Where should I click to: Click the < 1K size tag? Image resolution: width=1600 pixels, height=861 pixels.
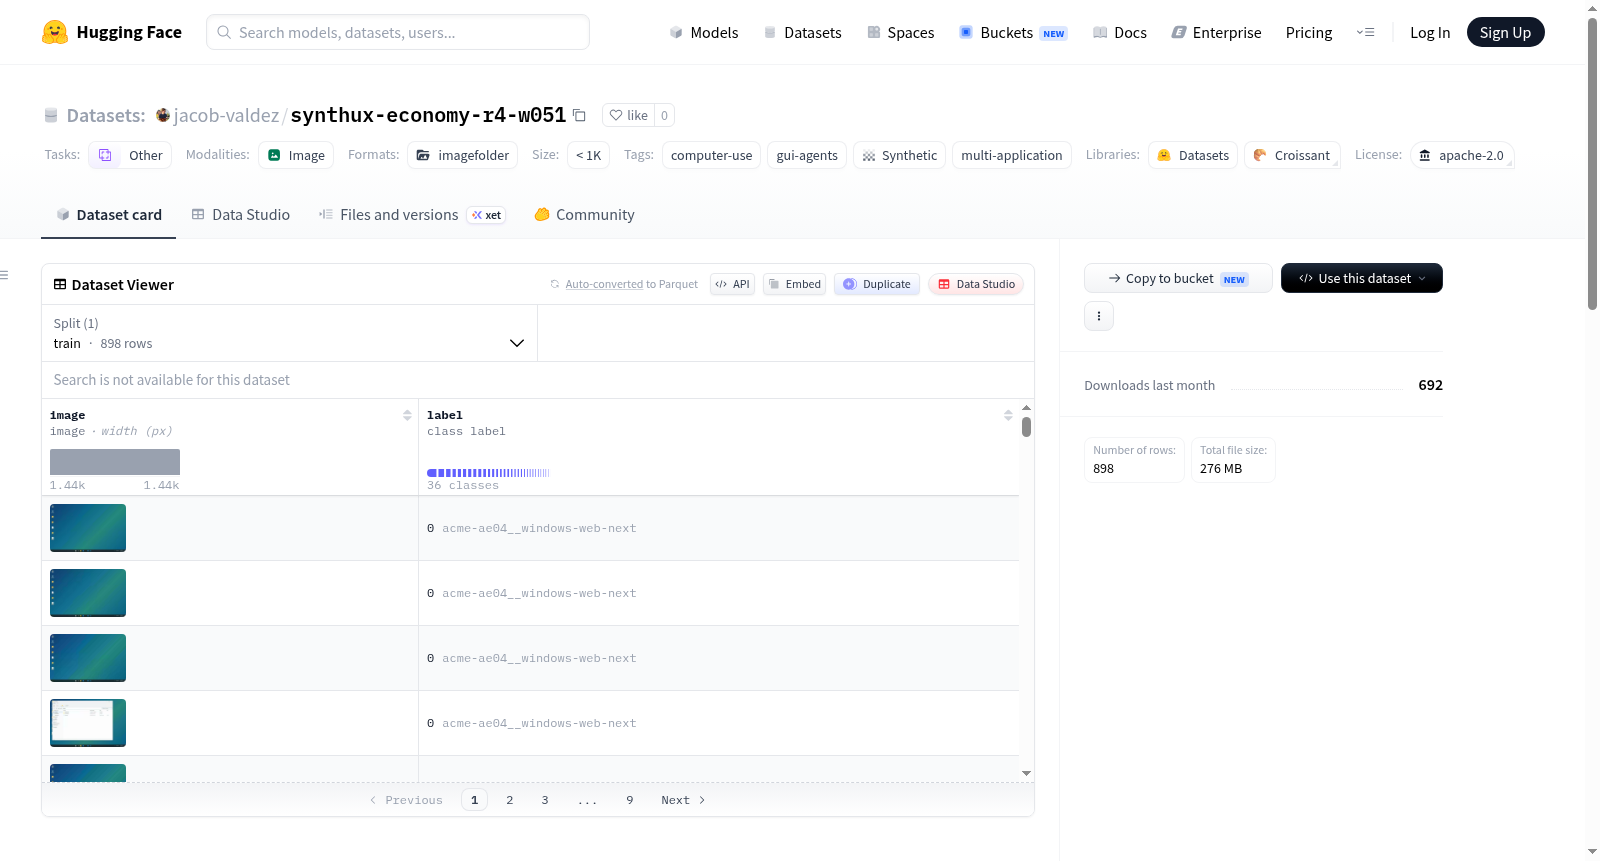588,155
